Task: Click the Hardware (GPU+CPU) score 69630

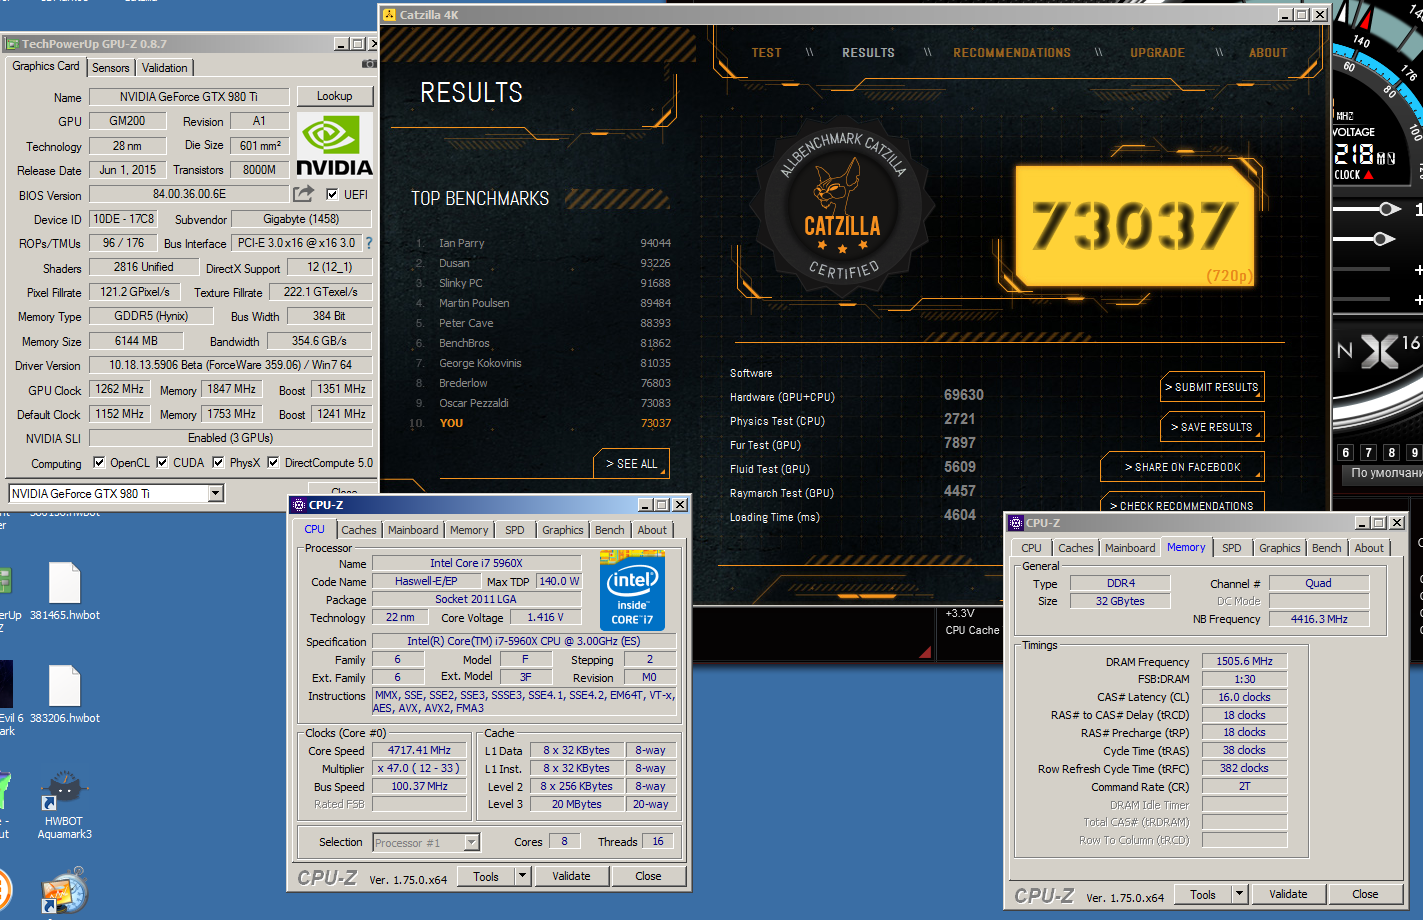Action: pyautogui.click(x=964, y=395)
